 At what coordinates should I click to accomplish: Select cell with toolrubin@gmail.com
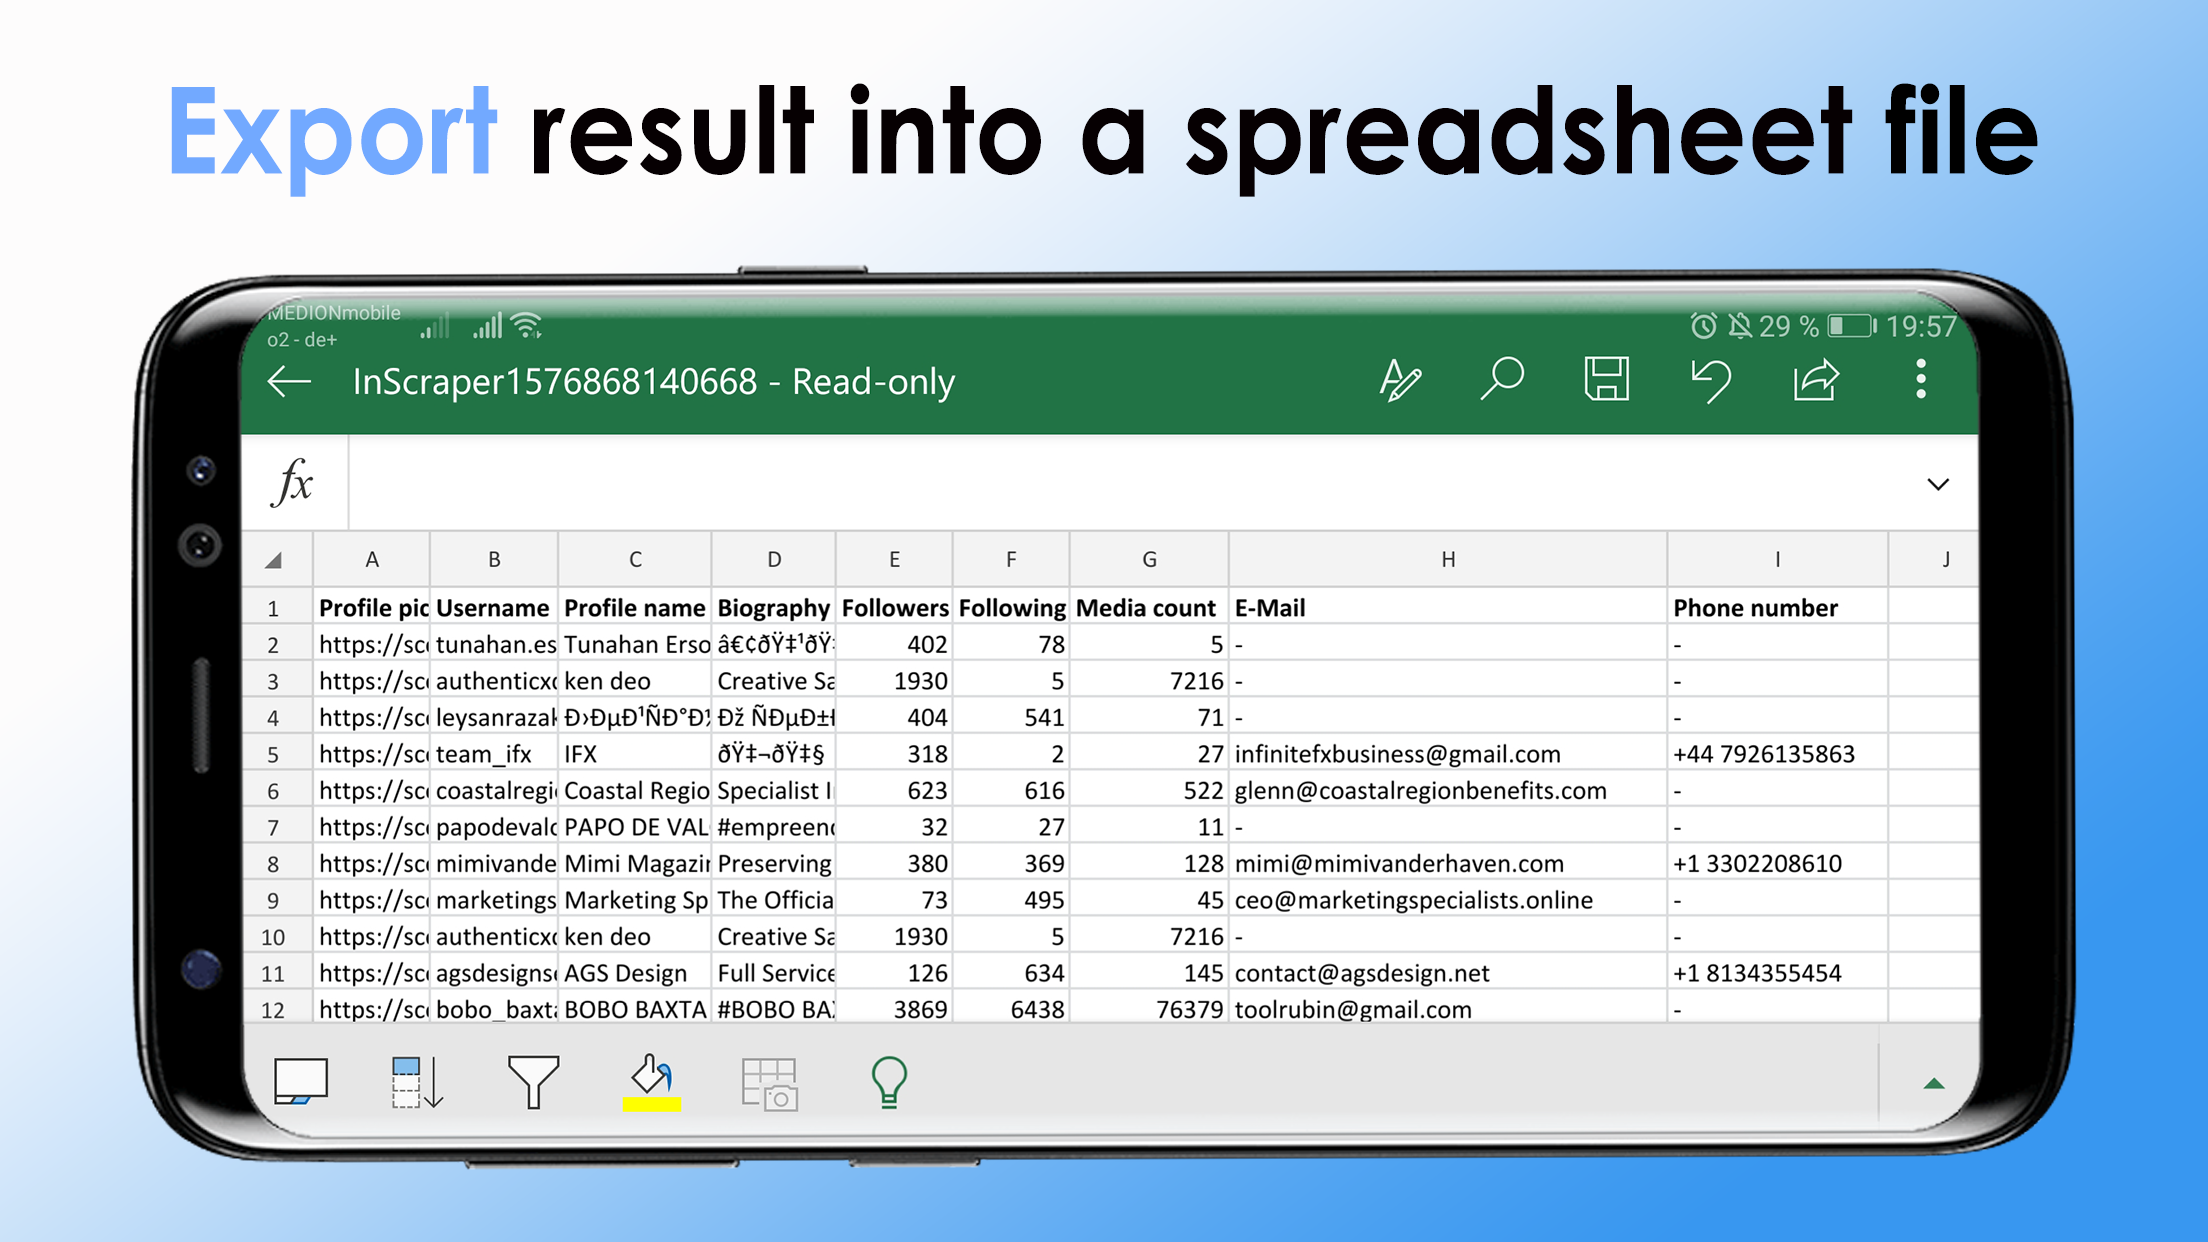tap(1448, 1008)
